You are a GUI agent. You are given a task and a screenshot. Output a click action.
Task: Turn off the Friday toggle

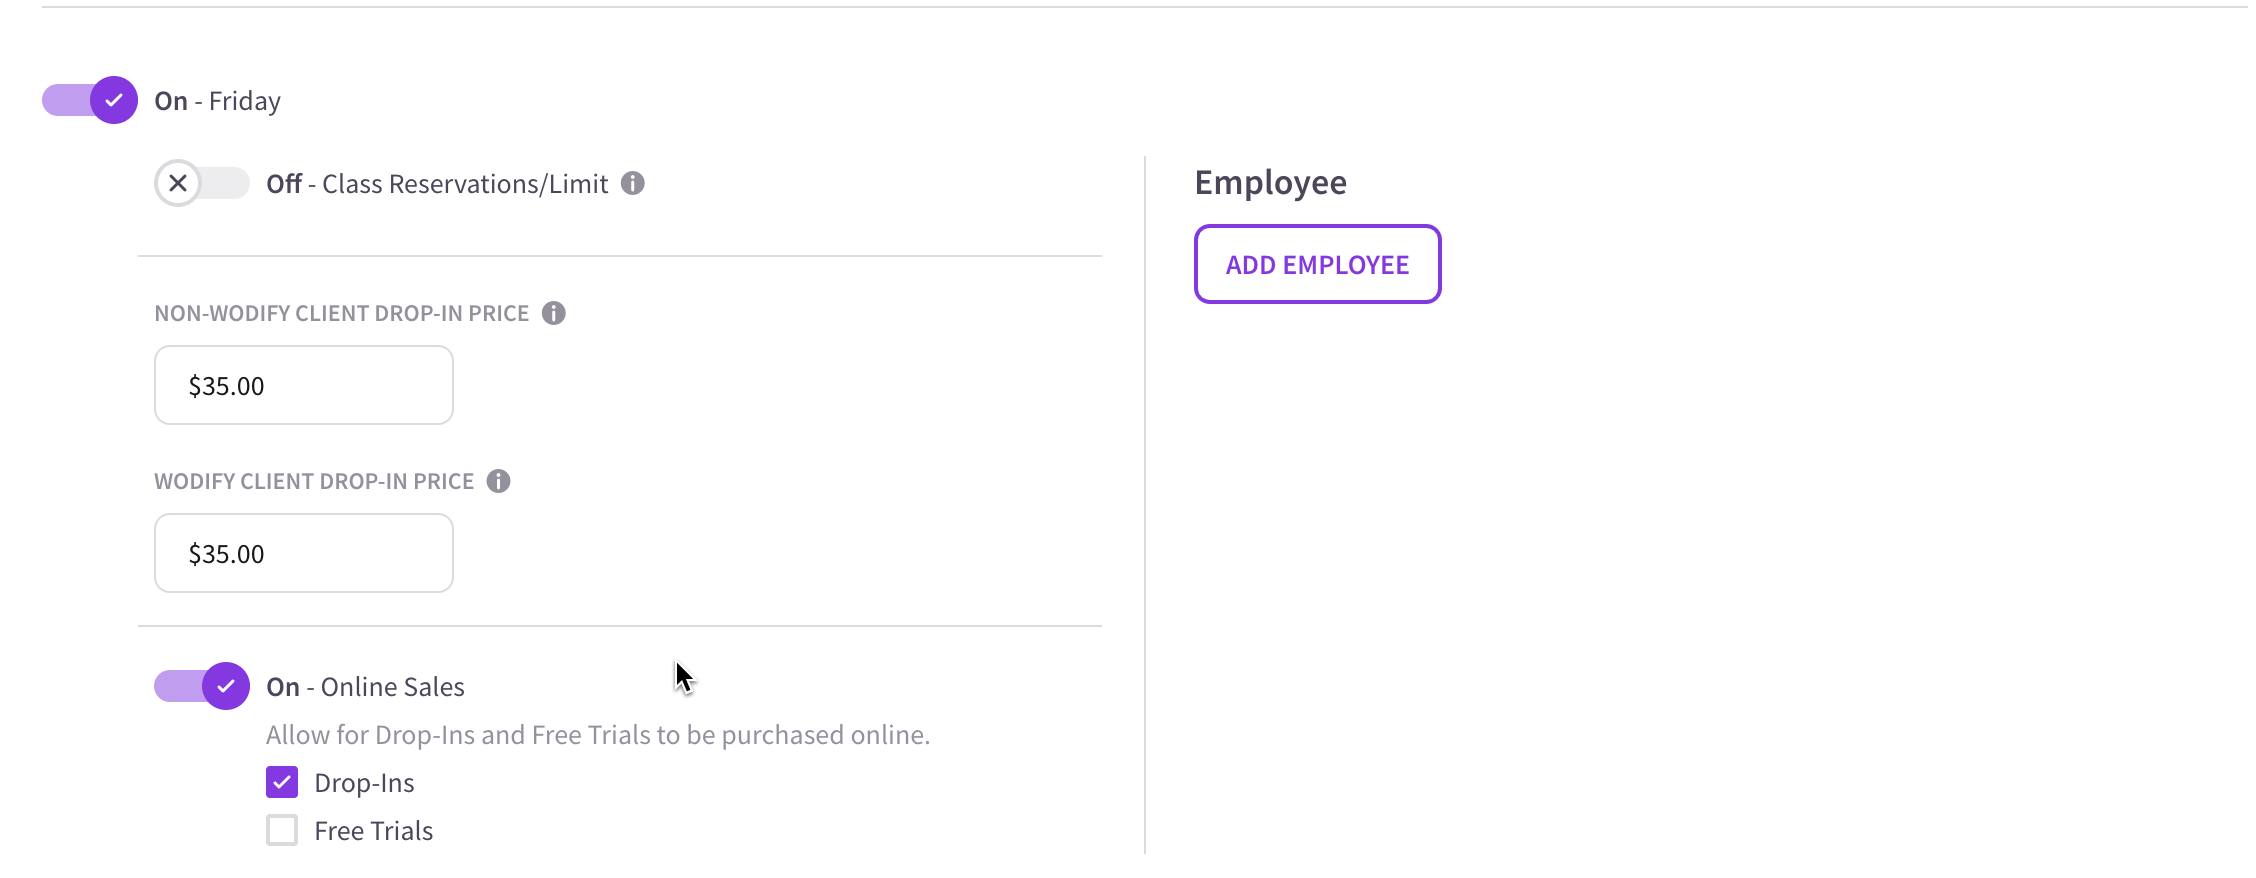pyautogui.click(x=90, y=100)
